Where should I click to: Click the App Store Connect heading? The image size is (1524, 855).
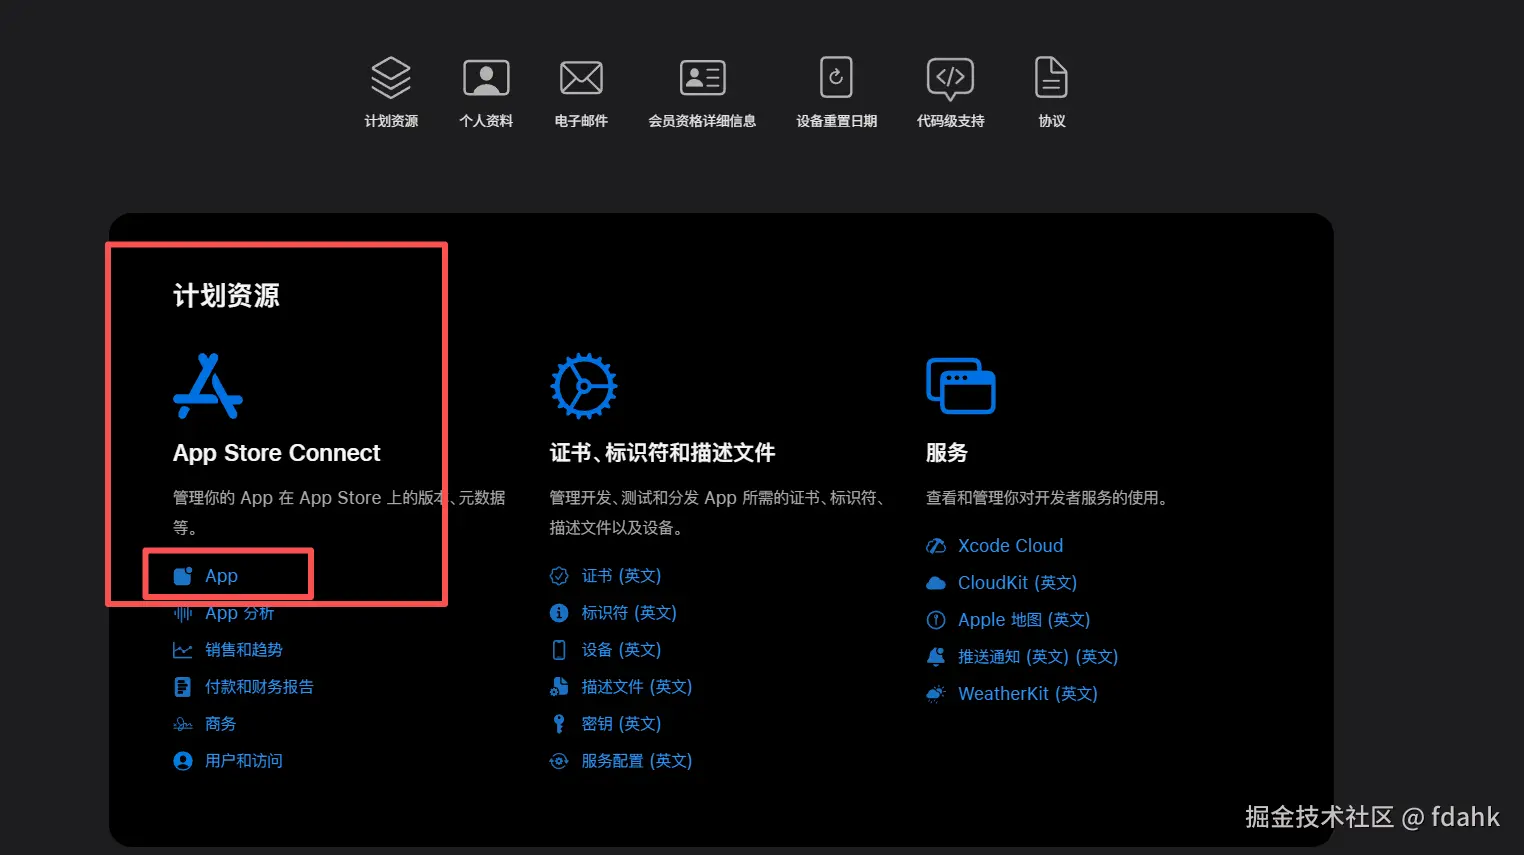pyautogui.click(x=277, y=453)
